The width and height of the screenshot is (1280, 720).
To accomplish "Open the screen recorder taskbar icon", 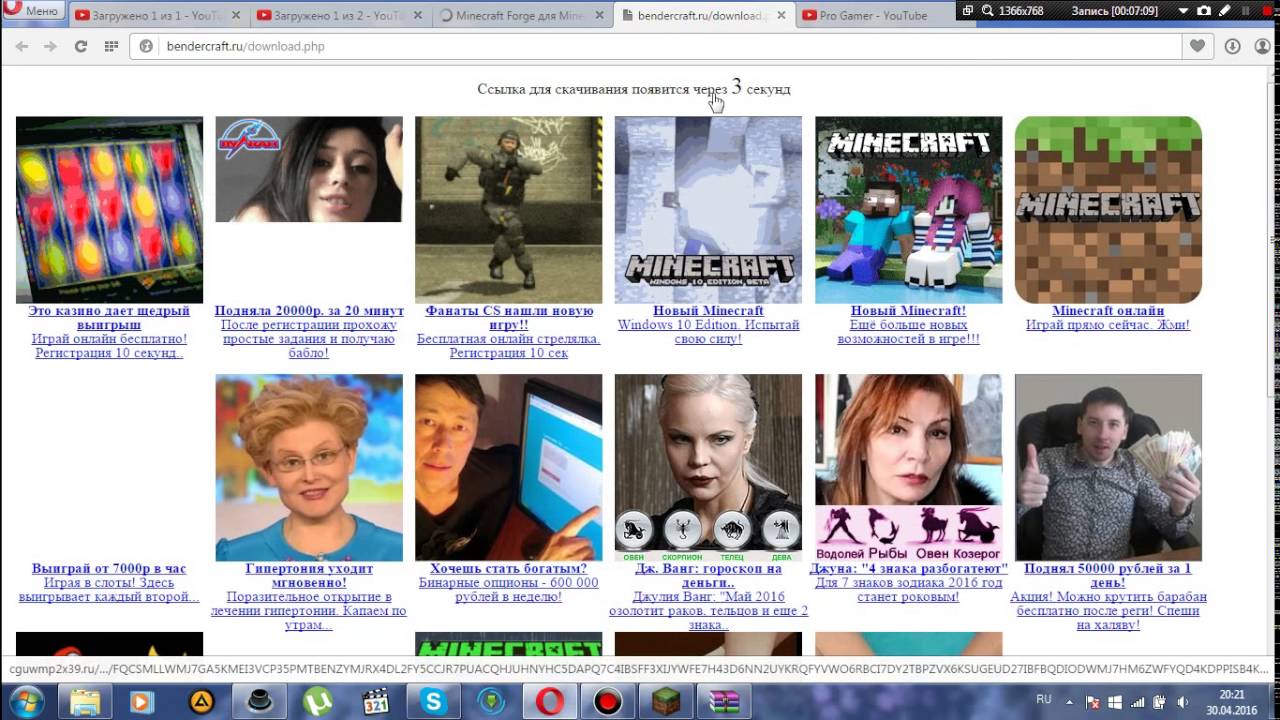I will tap(608, 702).
